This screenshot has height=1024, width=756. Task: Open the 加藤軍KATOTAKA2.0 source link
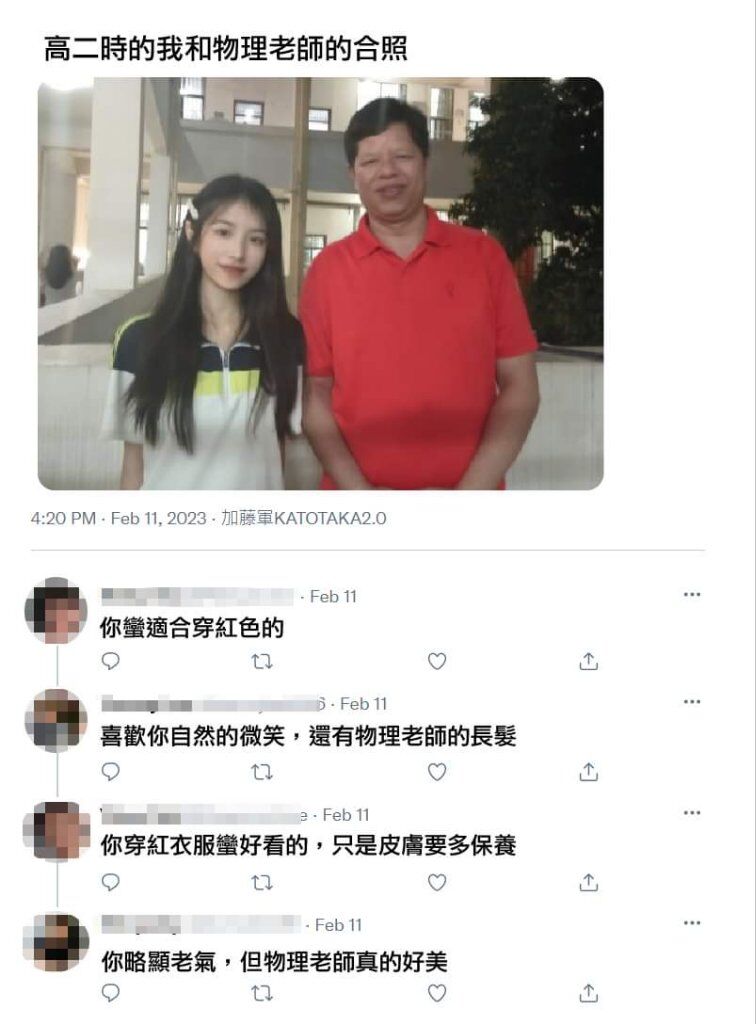303,519
